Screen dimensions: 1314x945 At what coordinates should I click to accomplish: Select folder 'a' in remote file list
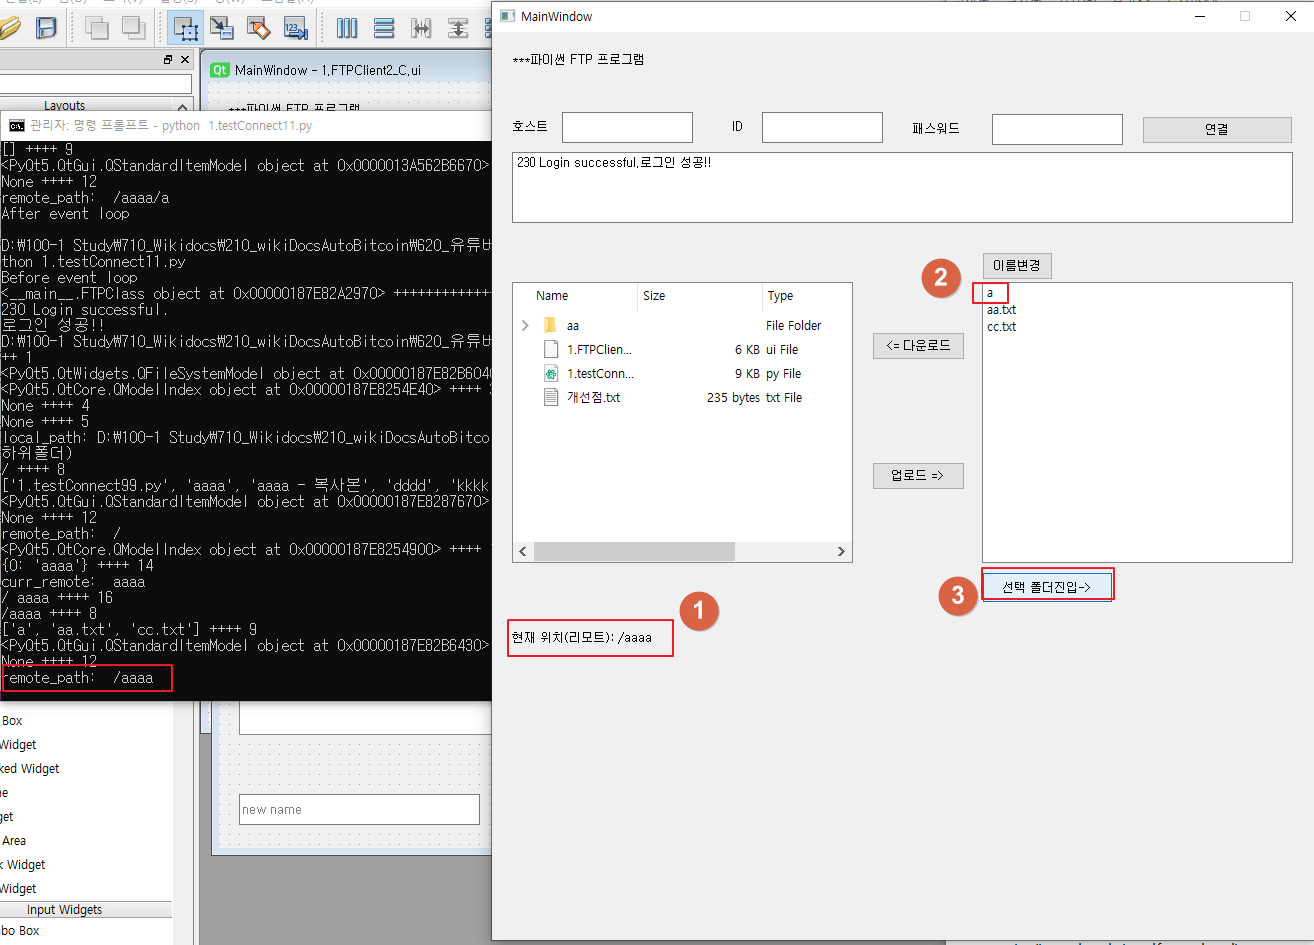990,293
